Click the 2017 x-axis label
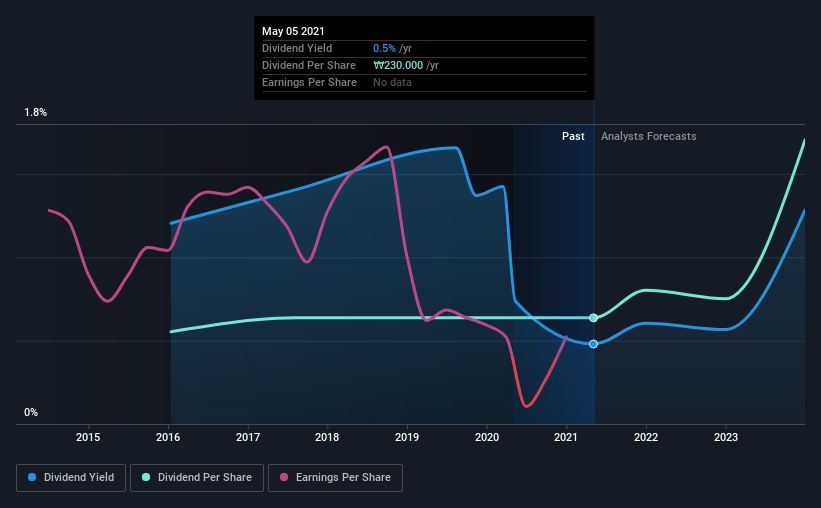The width and height of the screenshot is (821, 508). pyautogui.click(x=248, y=437)
